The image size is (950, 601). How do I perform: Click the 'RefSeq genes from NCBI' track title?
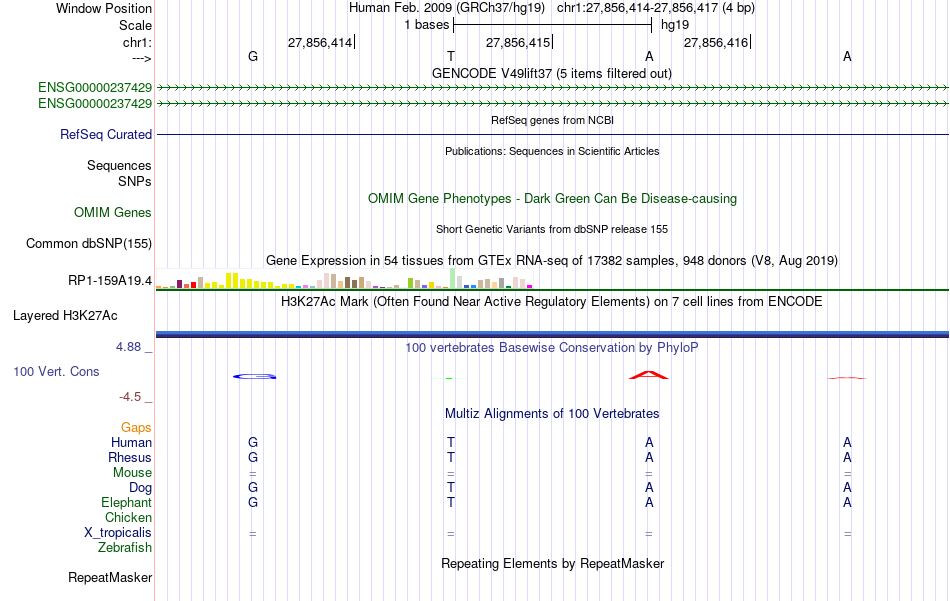pos(552,120)
